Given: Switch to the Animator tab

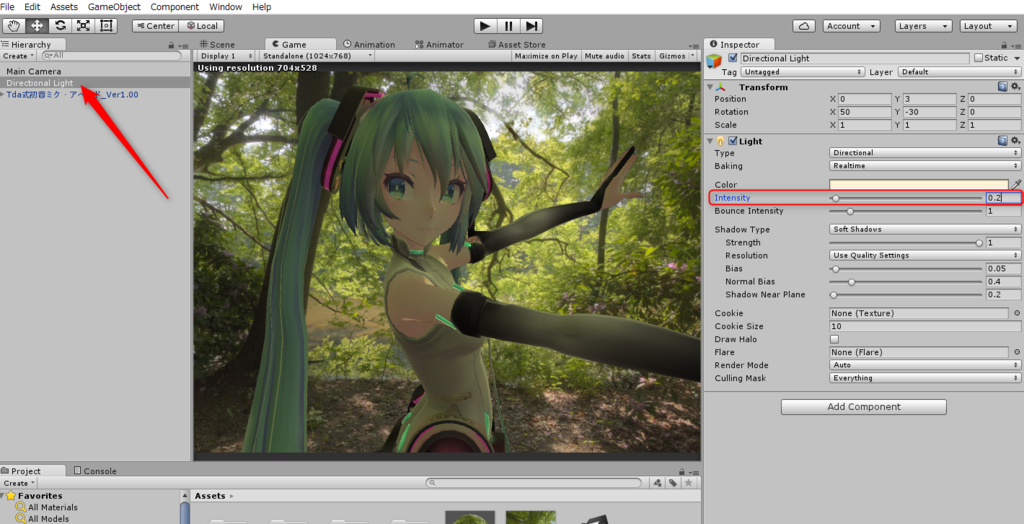Looking at the screenshot, I should (x=440, y=44).
